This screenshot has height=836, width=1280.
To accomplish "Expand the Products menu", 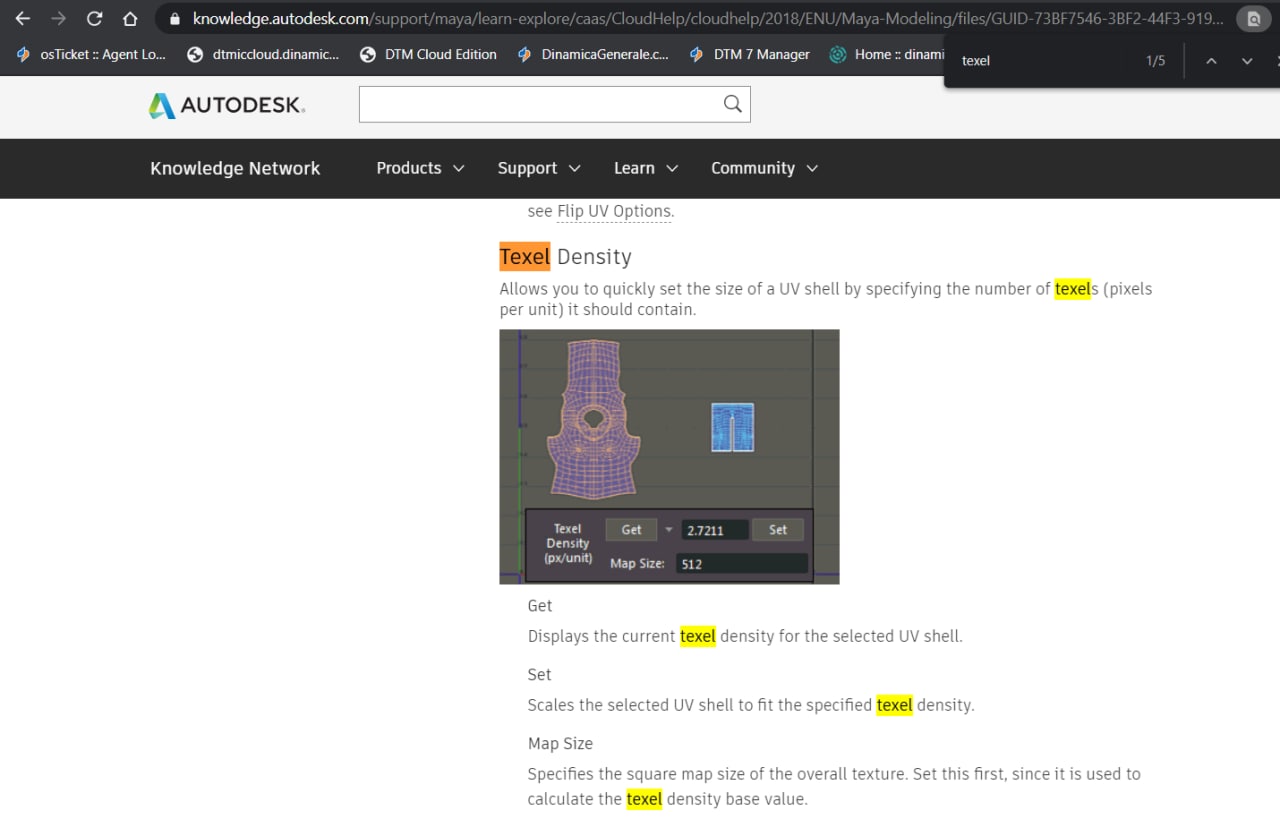I will click(x=420, y=168).
